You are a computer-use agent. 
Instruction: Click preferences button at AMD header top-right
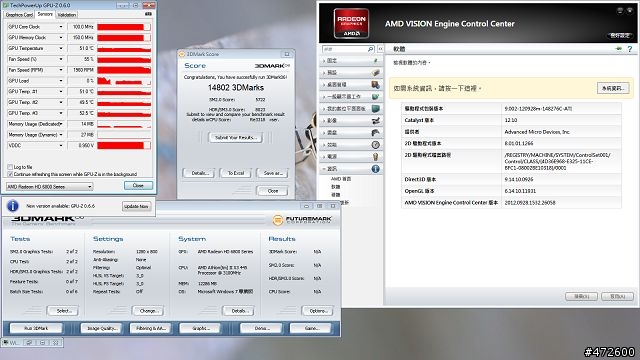[620, 36]
